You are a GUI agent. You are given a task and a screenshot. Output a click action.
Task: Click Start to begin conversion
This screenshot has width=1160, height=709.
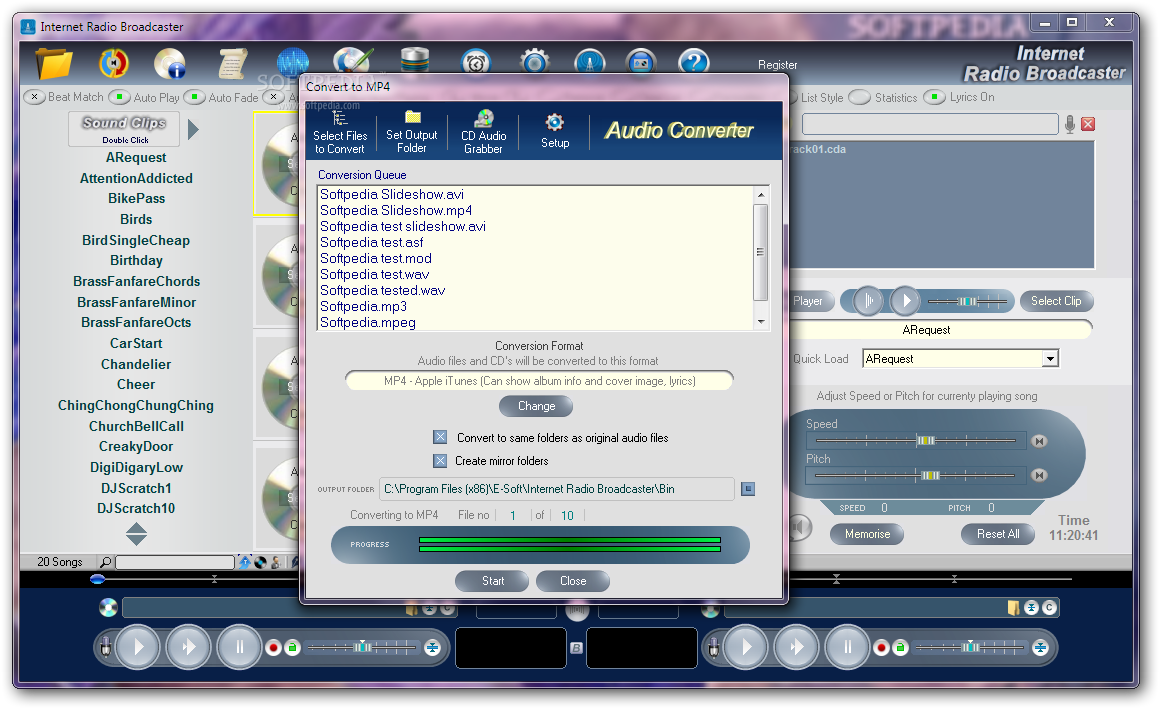click(x=493, y=581)
